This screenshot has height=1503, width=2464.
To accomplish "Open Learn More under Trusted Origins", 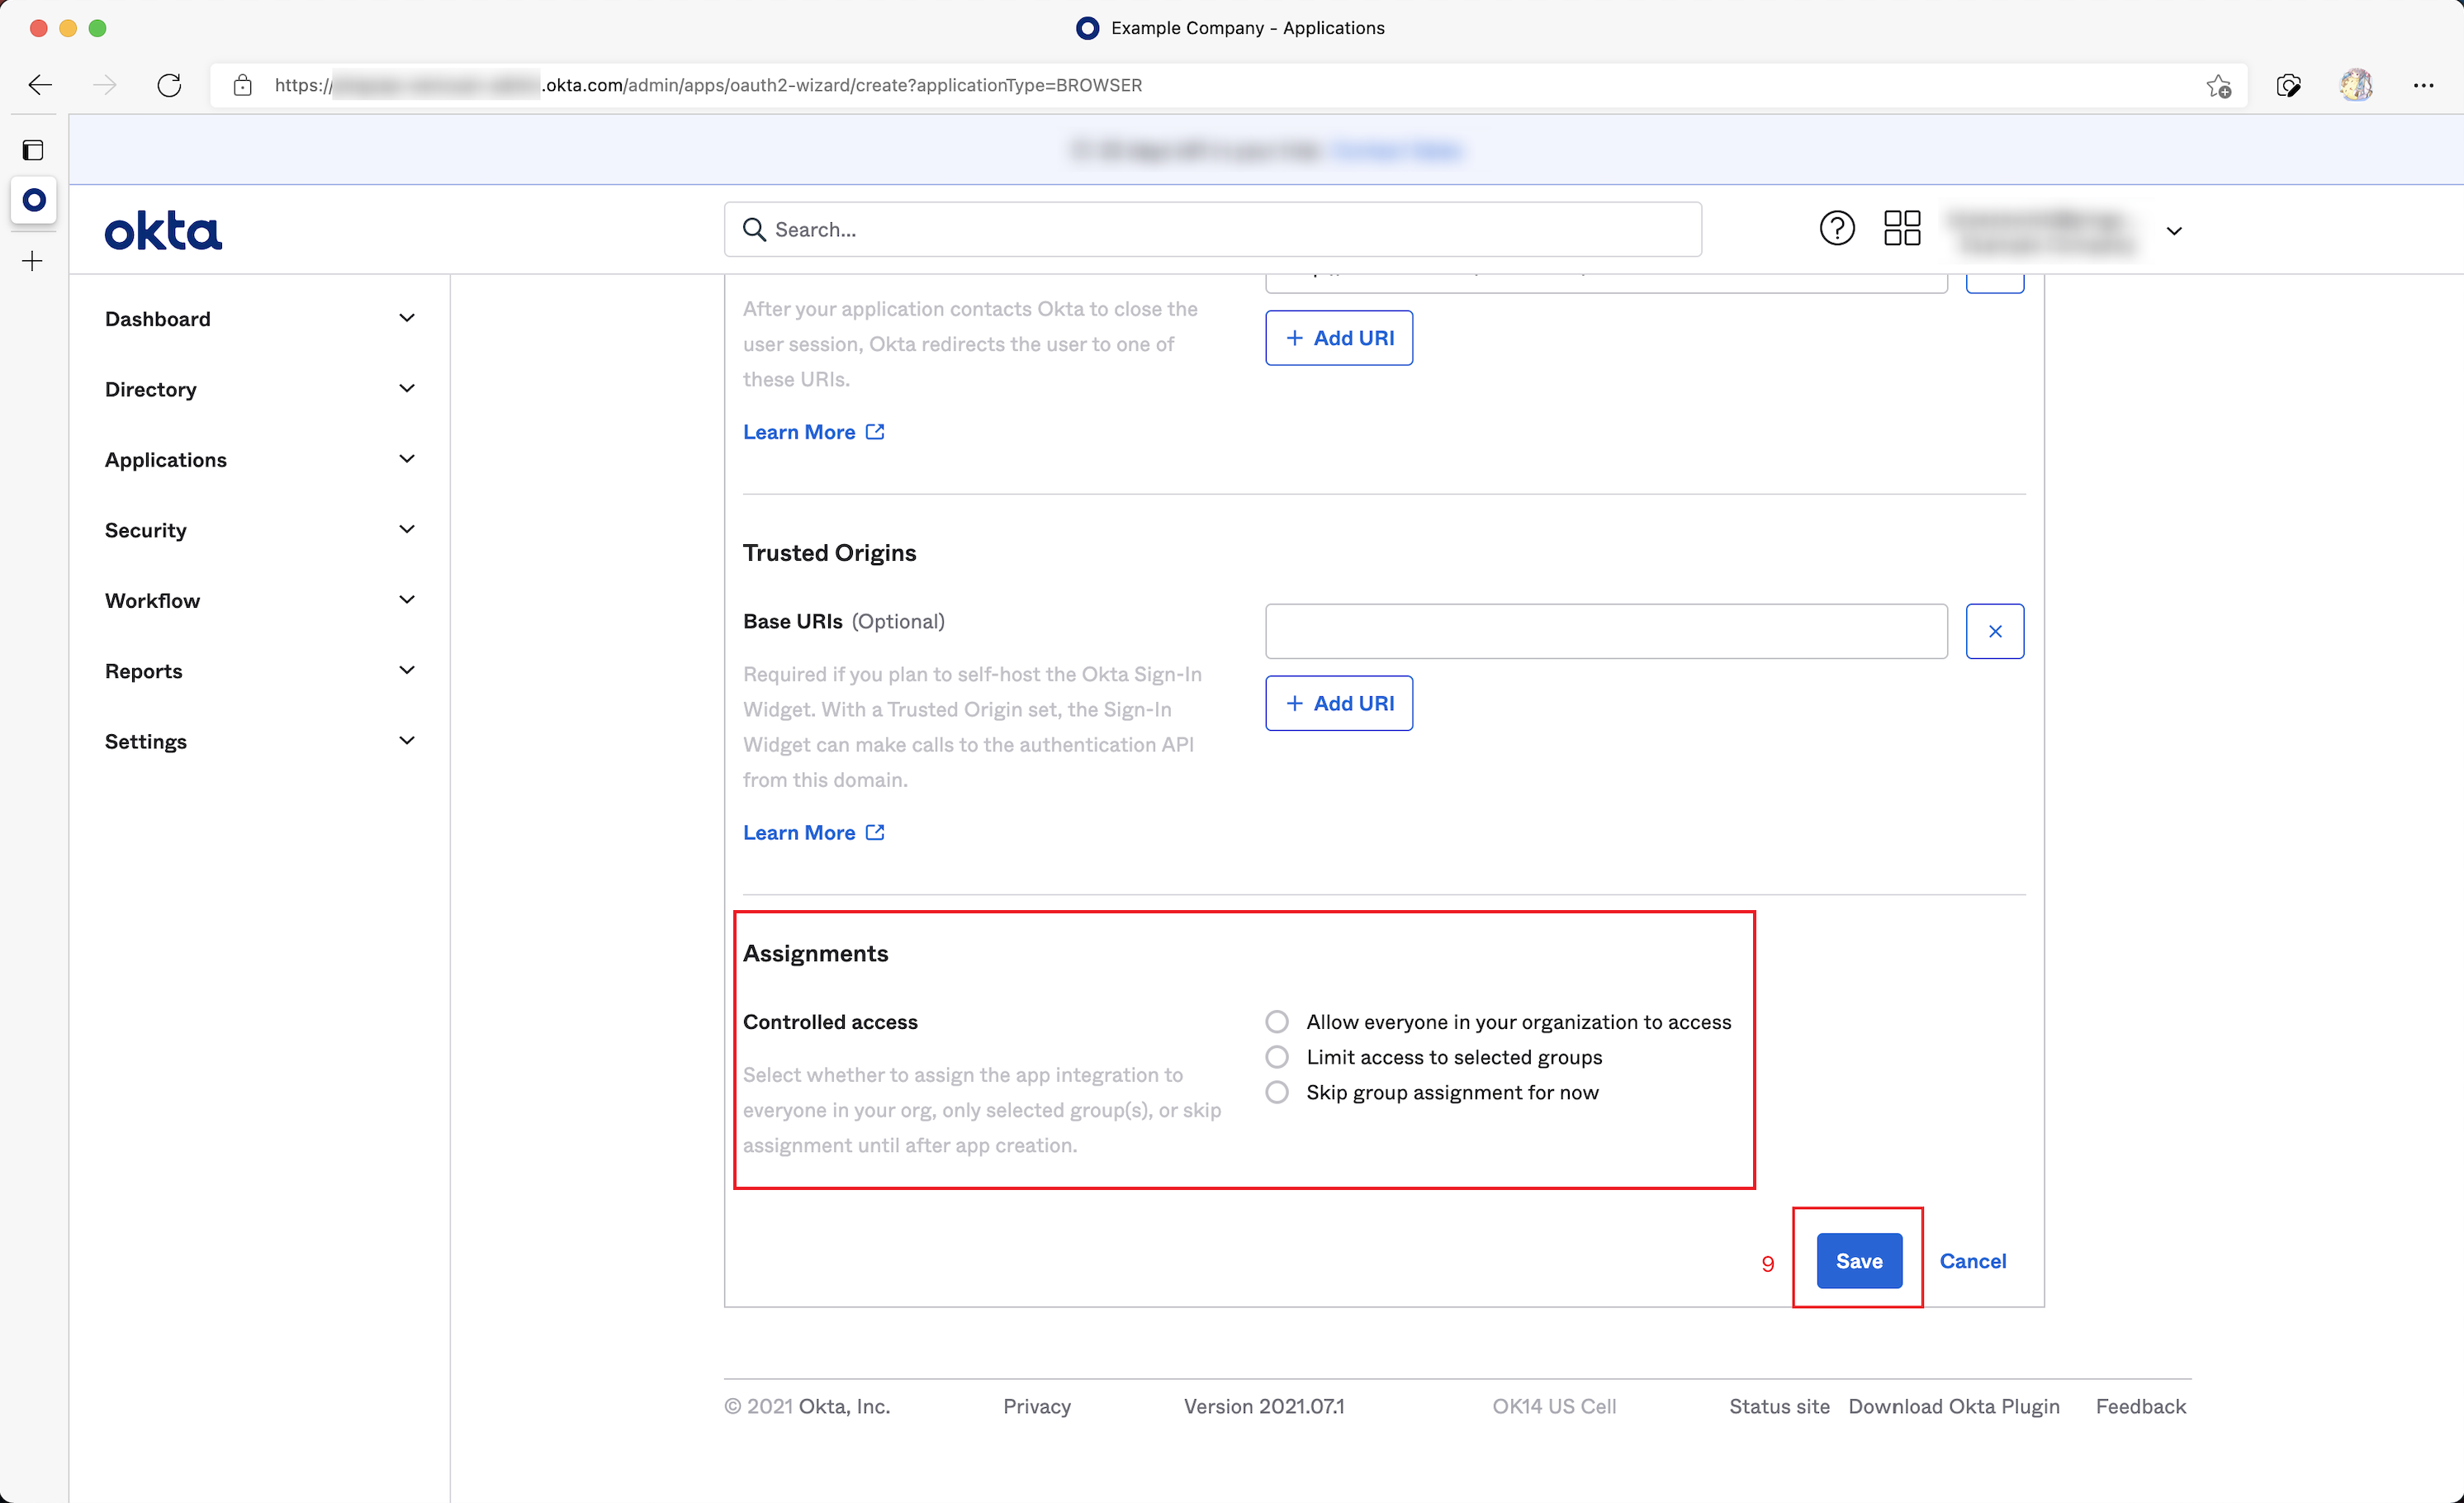I will click(799, 832).
